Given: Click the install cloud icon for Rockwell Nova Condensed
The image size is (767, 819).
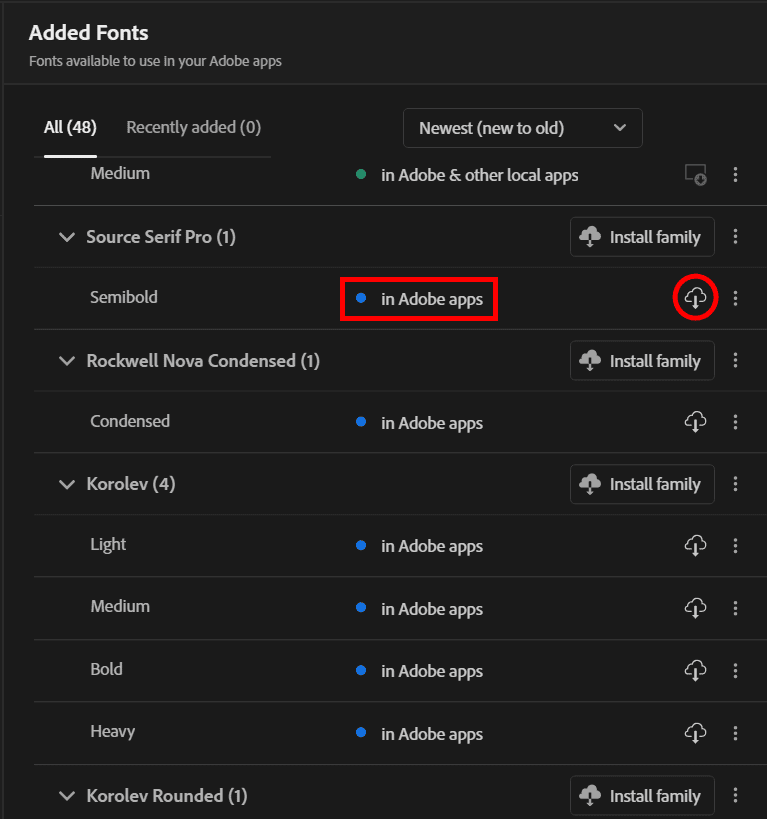Looking at the screenshot, I should [696, 422].
